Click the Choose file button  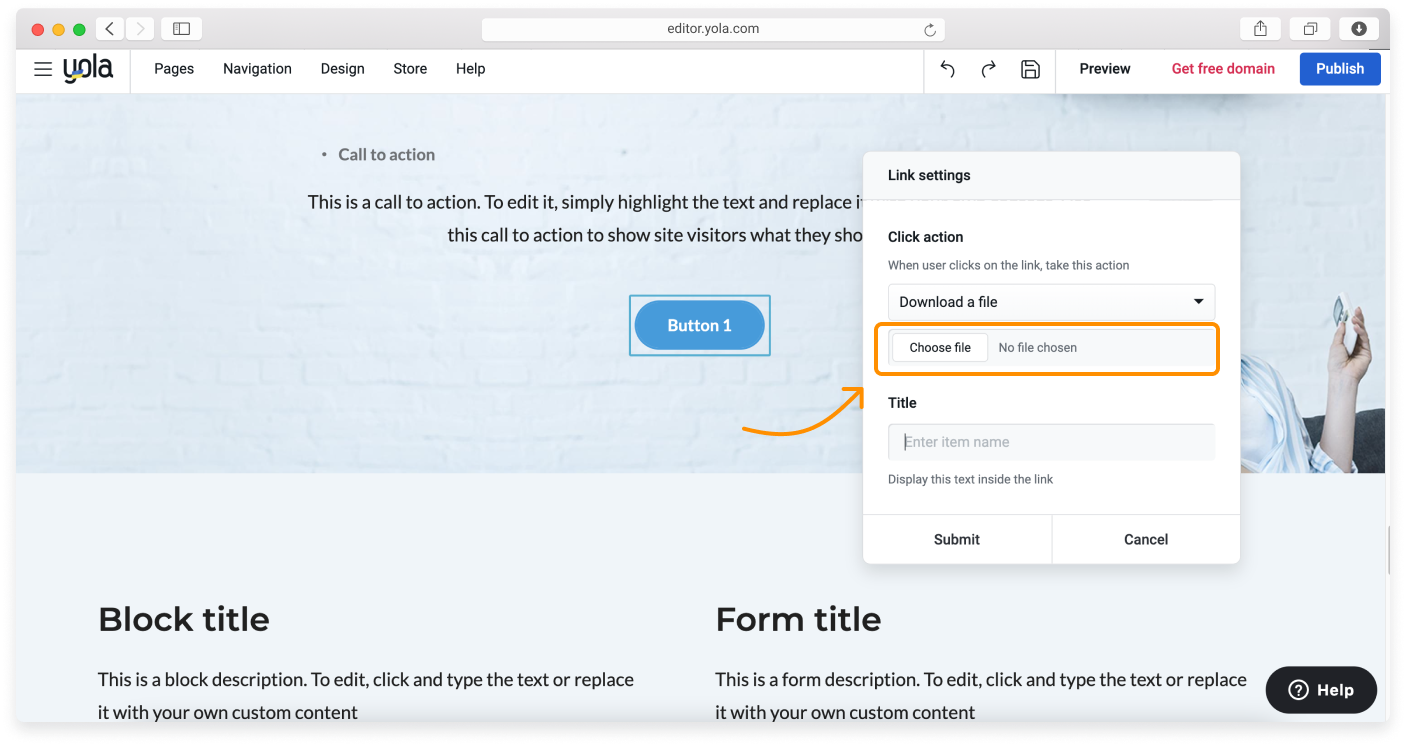[x=939, y=348]
